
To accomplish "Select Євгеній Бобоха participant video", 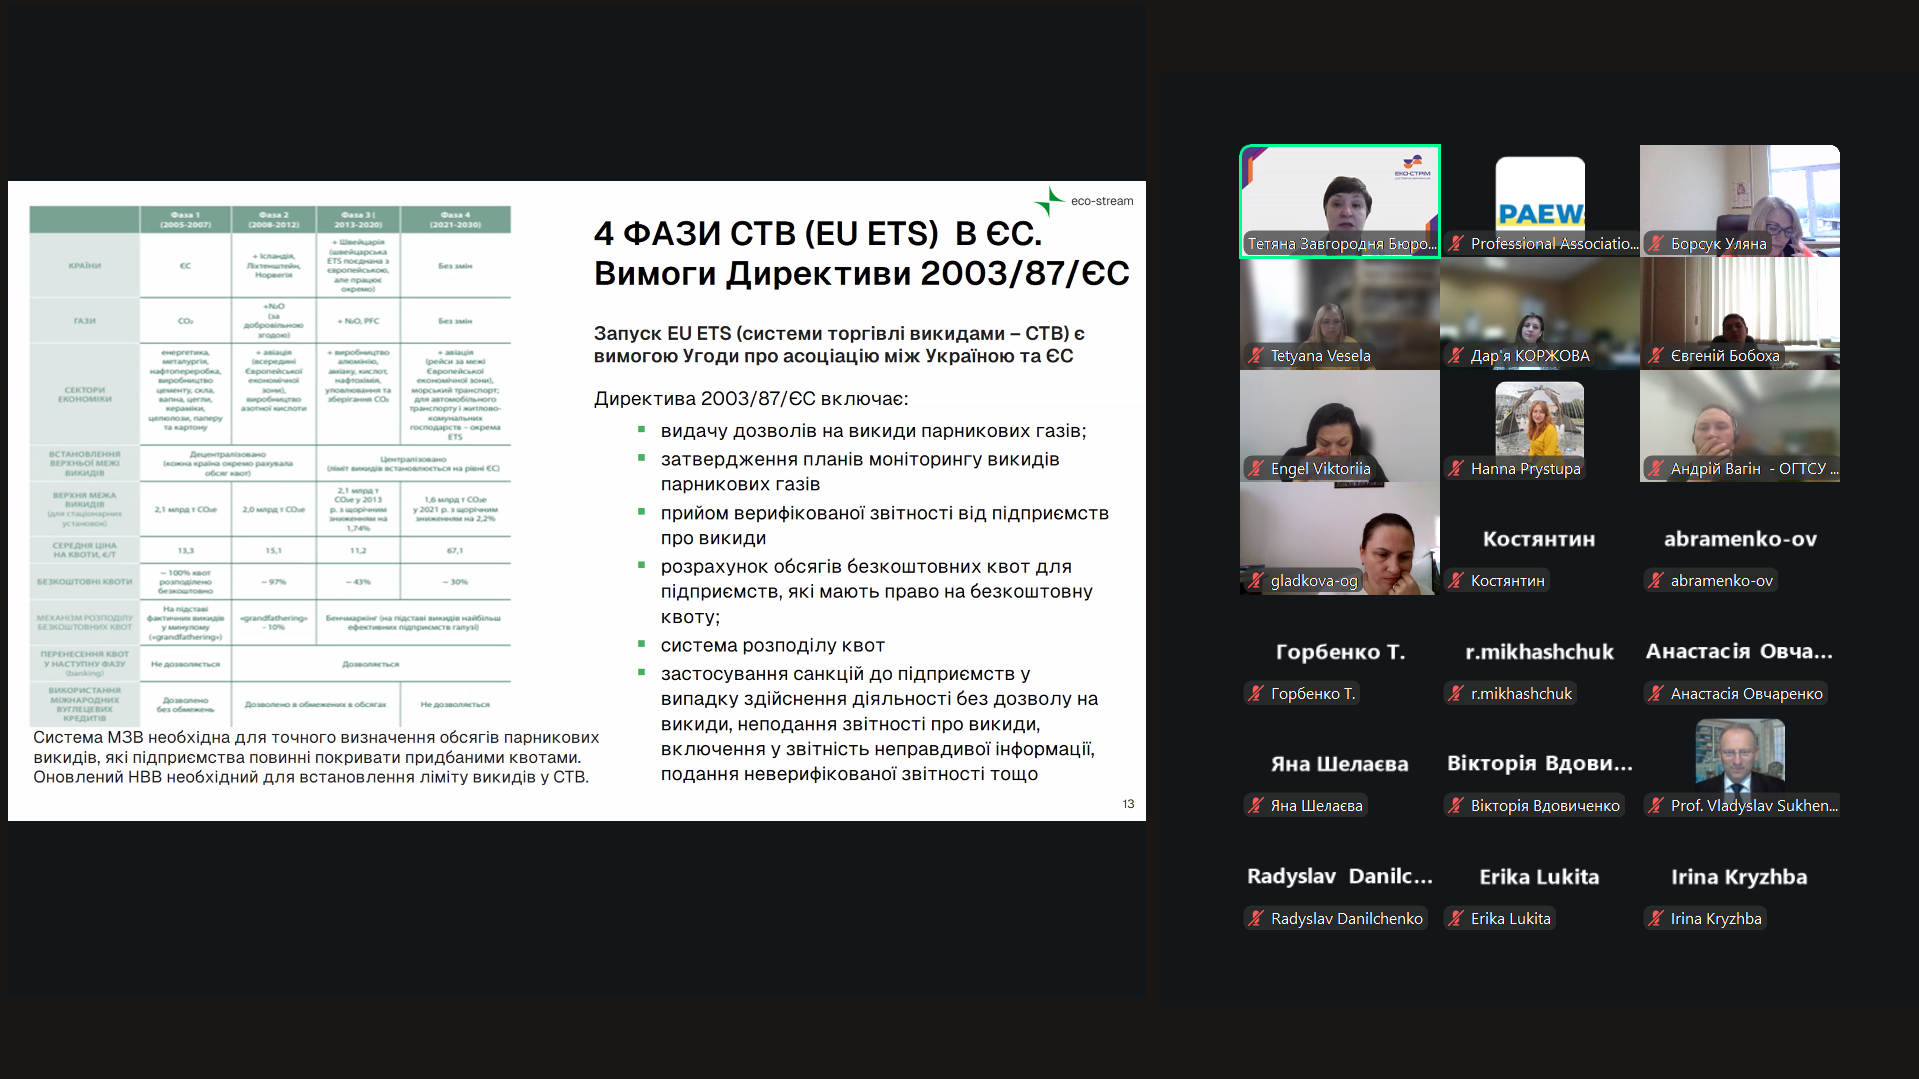I will 1739,314.
